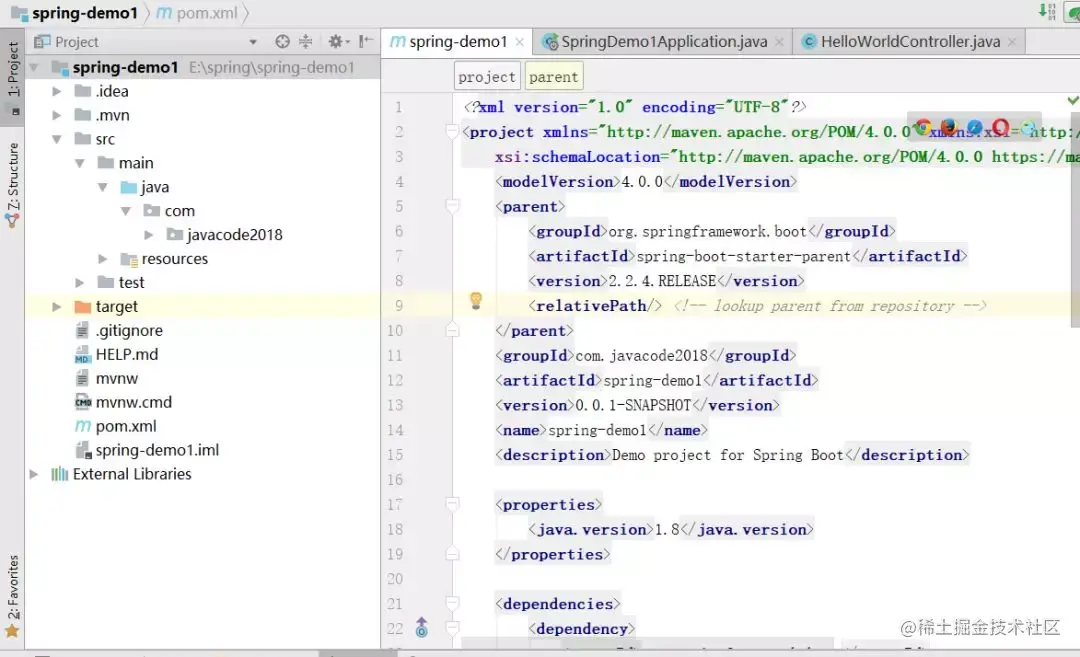Collapse the java folder arrow

pyautogui.click(x=103, y=187)
